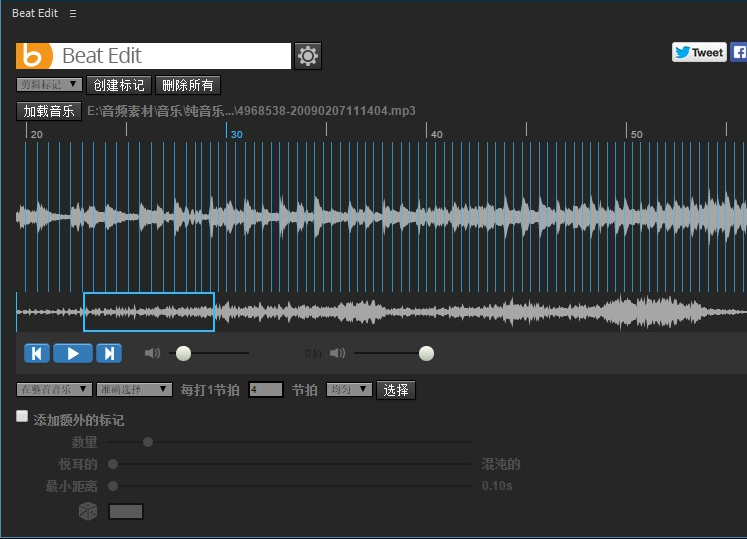Adjust the 最小距离 slider knob
747x539 pixels.
tap(113, 486)
